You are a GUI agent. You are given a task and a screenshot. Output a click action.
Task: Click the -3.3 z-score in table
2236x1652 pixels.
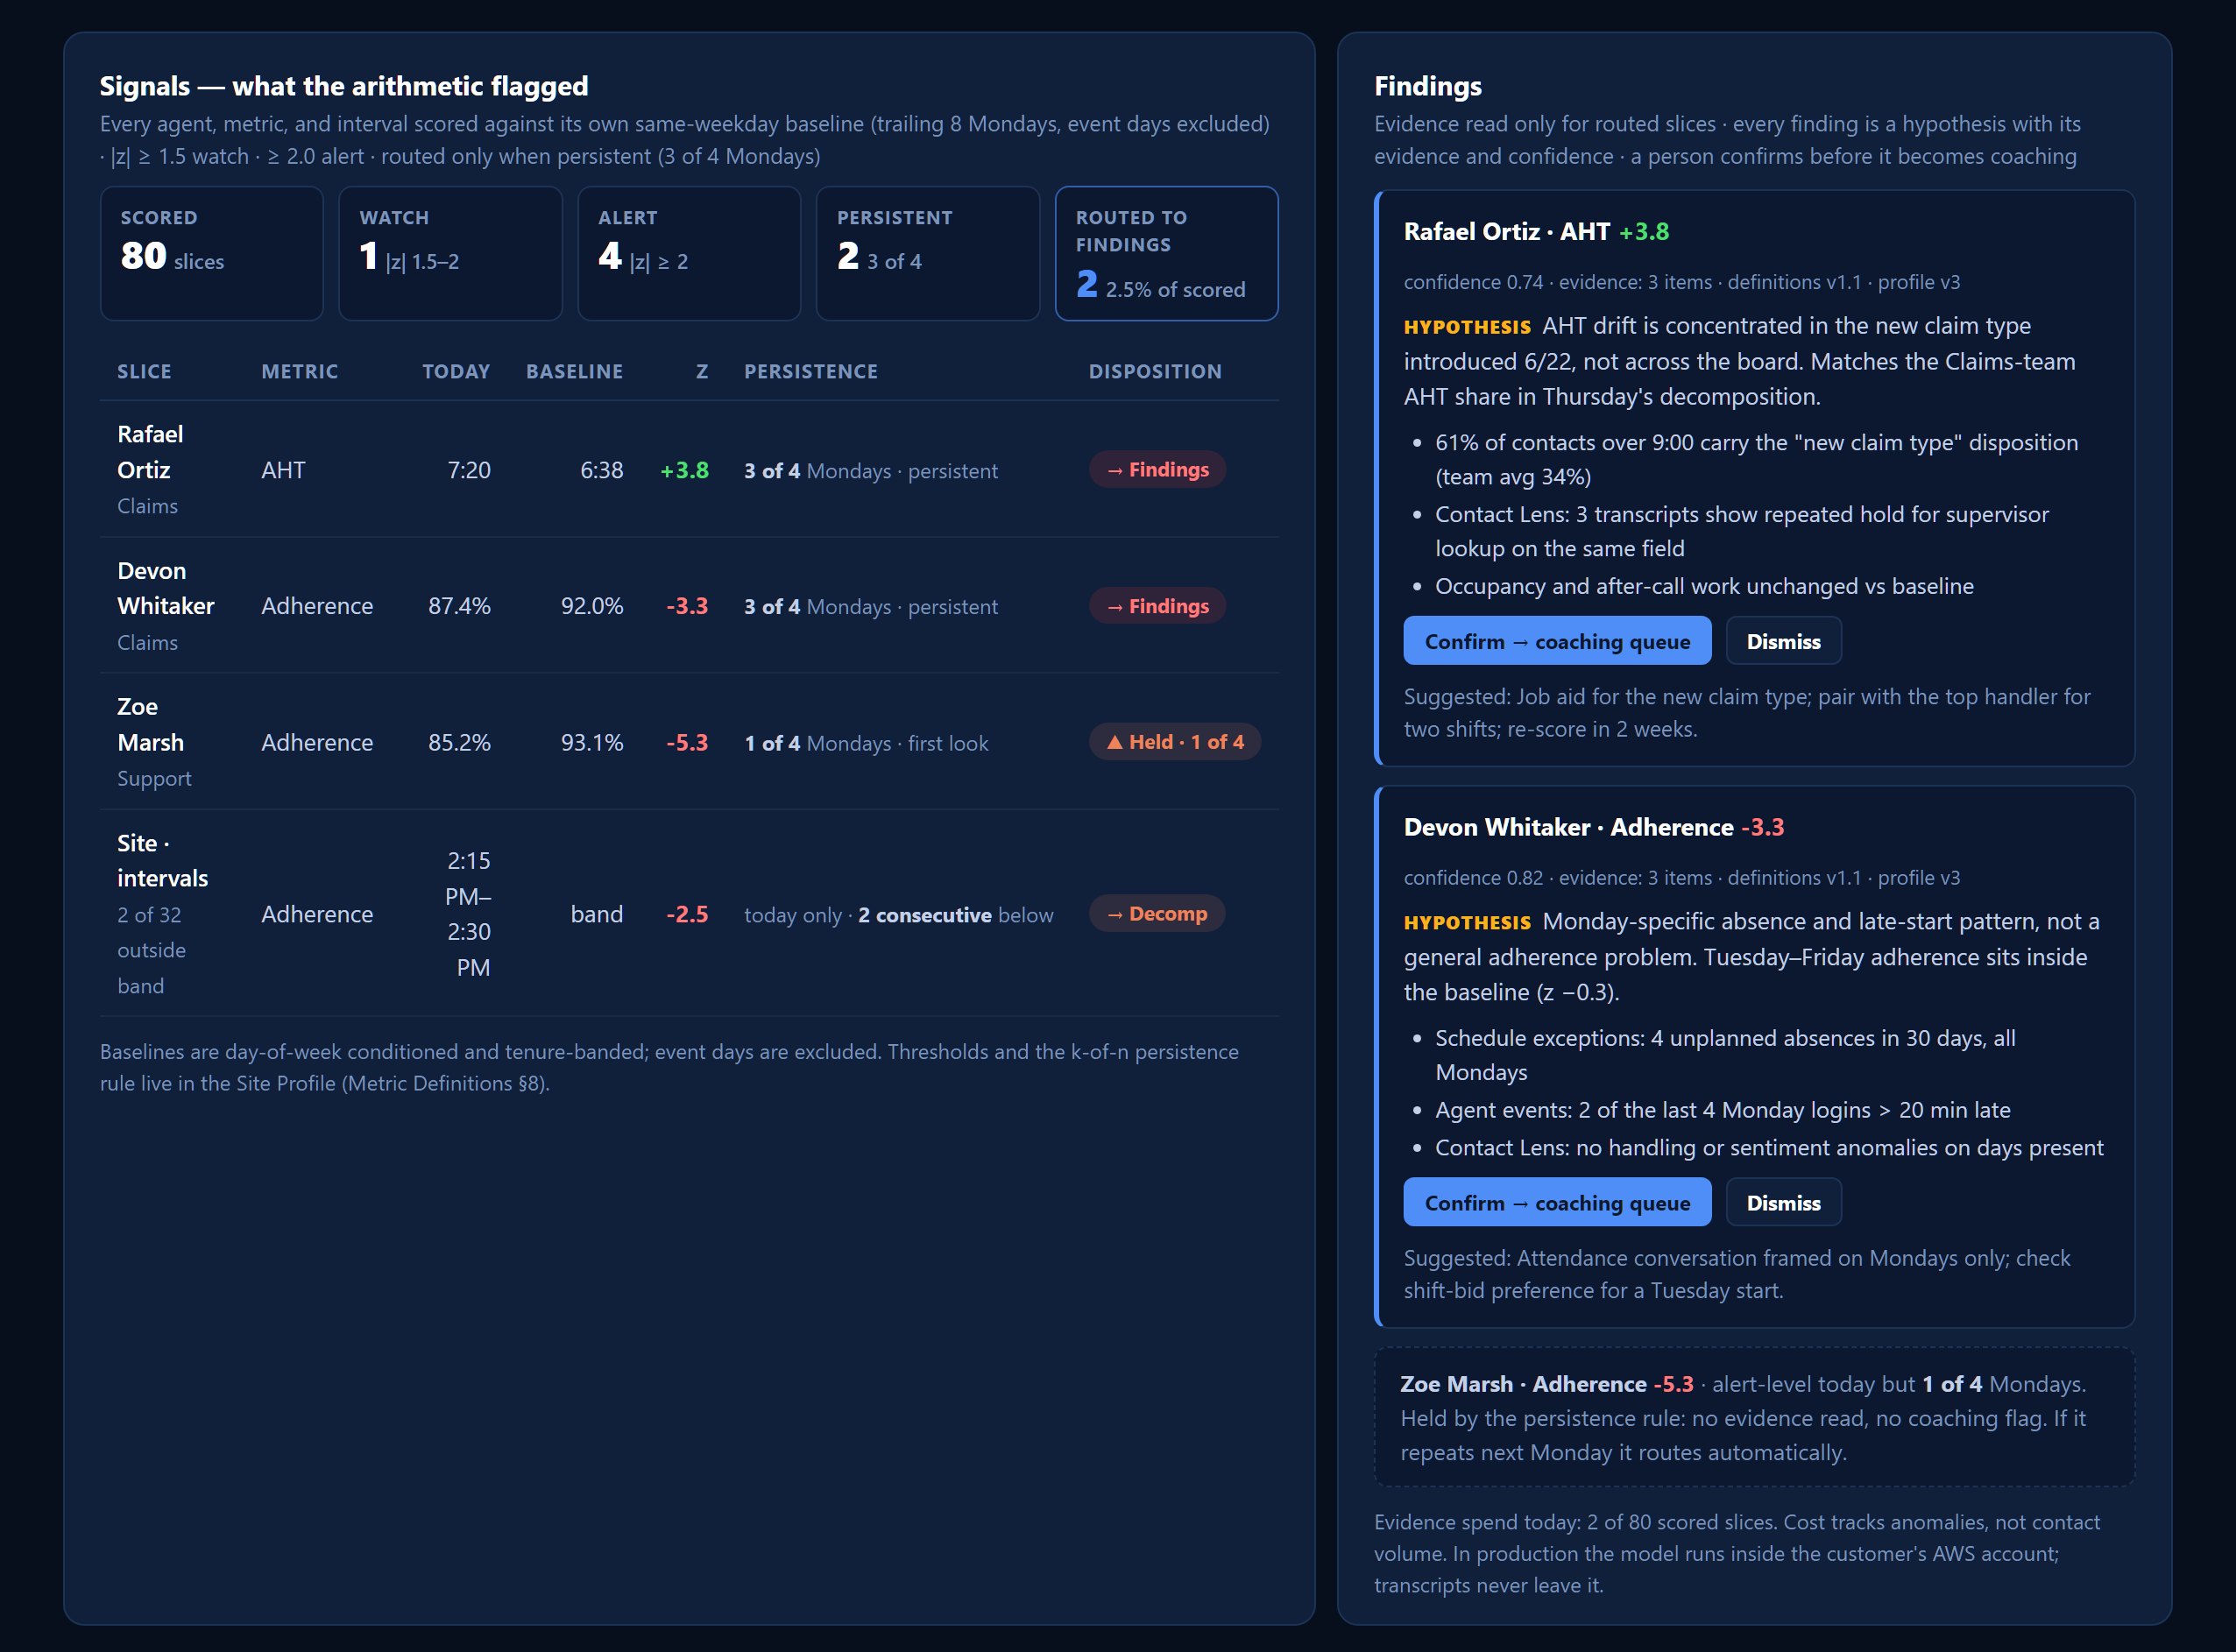click(687, 606)
